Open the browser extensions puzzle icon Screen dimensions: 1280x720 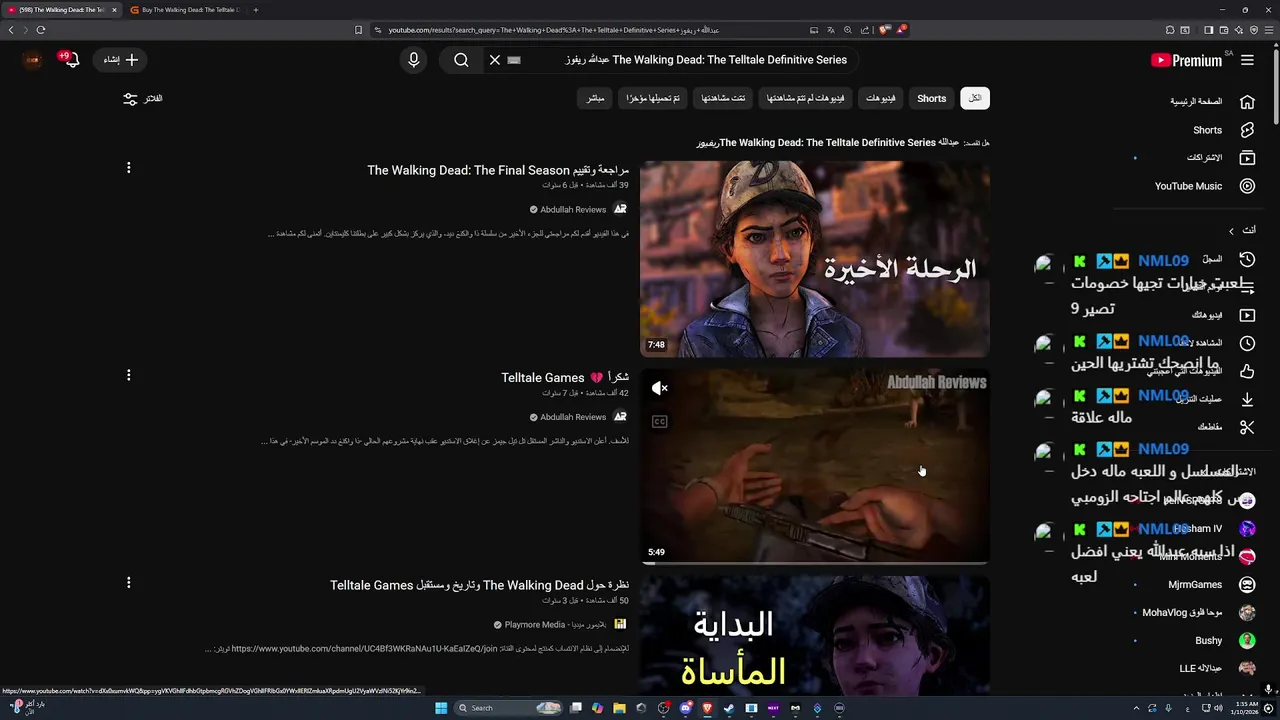point(1171,30)
